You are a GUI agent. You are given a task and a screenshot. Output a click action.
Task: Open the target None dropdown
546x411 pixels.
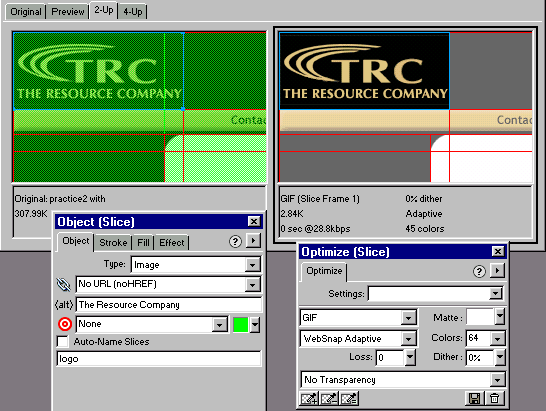(x=220, y=325)
